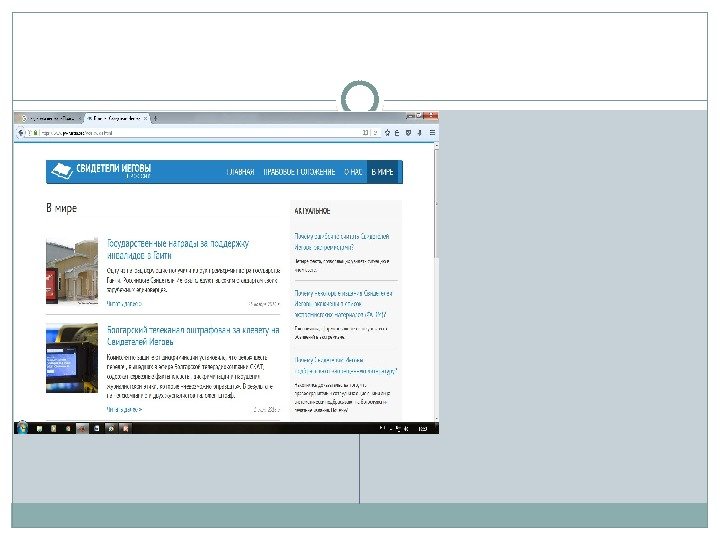Open the first Актуальное sidebar question link
This screenshot has width=720, height=540.
pos(342,242)
